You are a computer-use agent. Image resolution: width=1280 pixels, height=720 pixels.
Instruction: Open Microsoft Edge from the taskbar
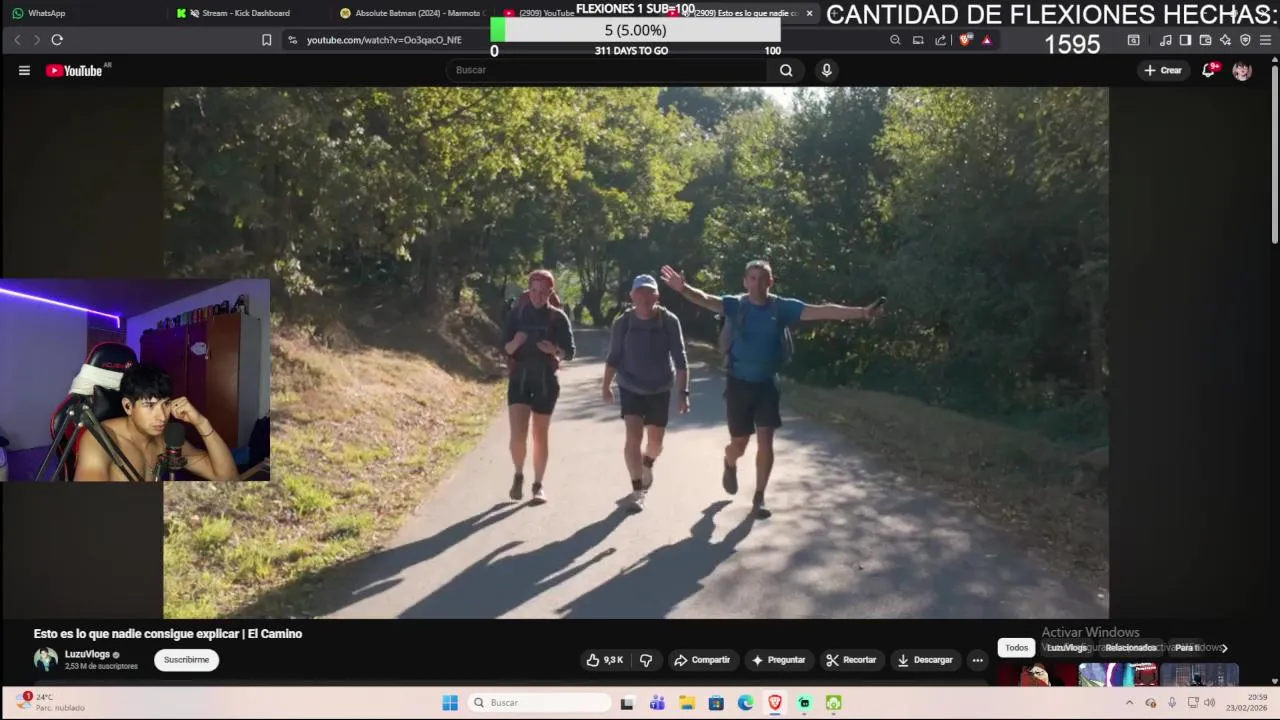tap(745, 703)
